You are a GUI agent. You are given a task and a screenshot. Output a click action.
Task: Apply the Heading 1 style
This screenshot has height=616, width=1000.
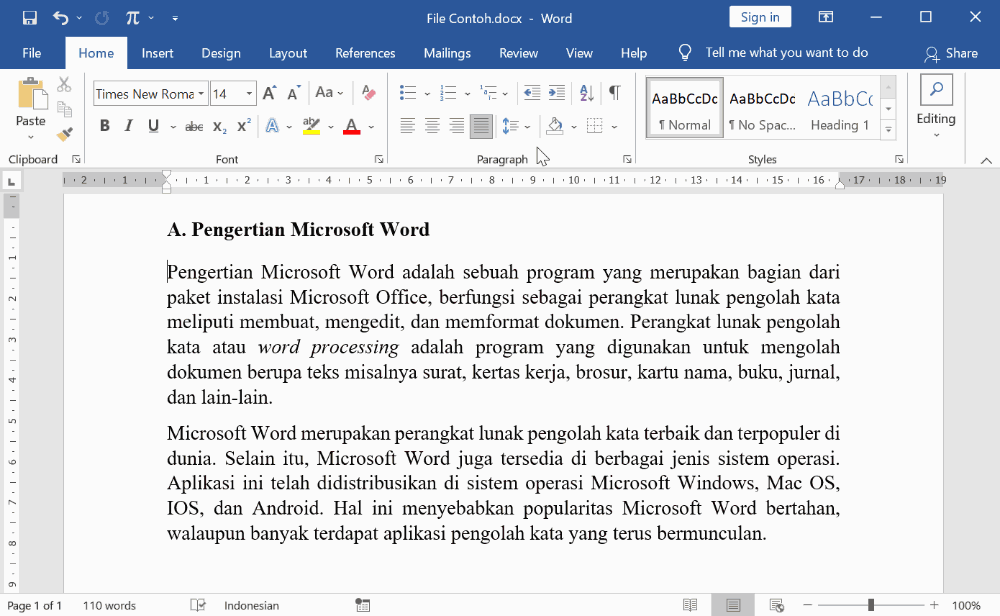pos(840,108)
